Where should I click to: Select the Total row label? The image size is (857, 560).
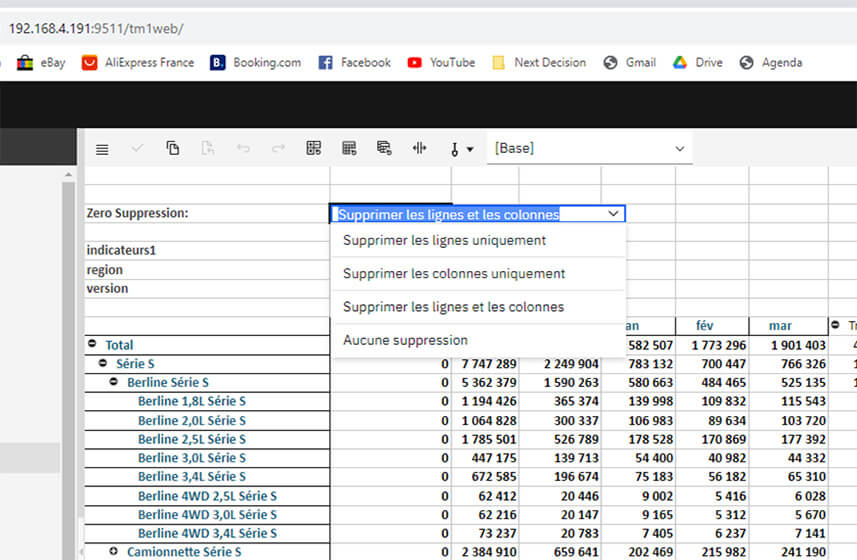point(119,345)
